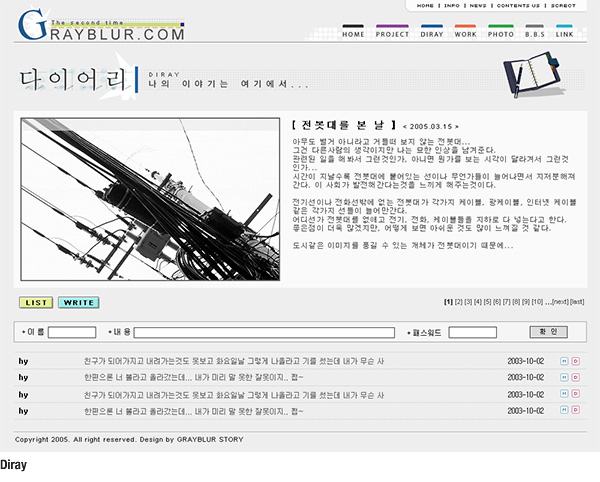
Task: Focus the 내용 content input field
Action: 264,332
